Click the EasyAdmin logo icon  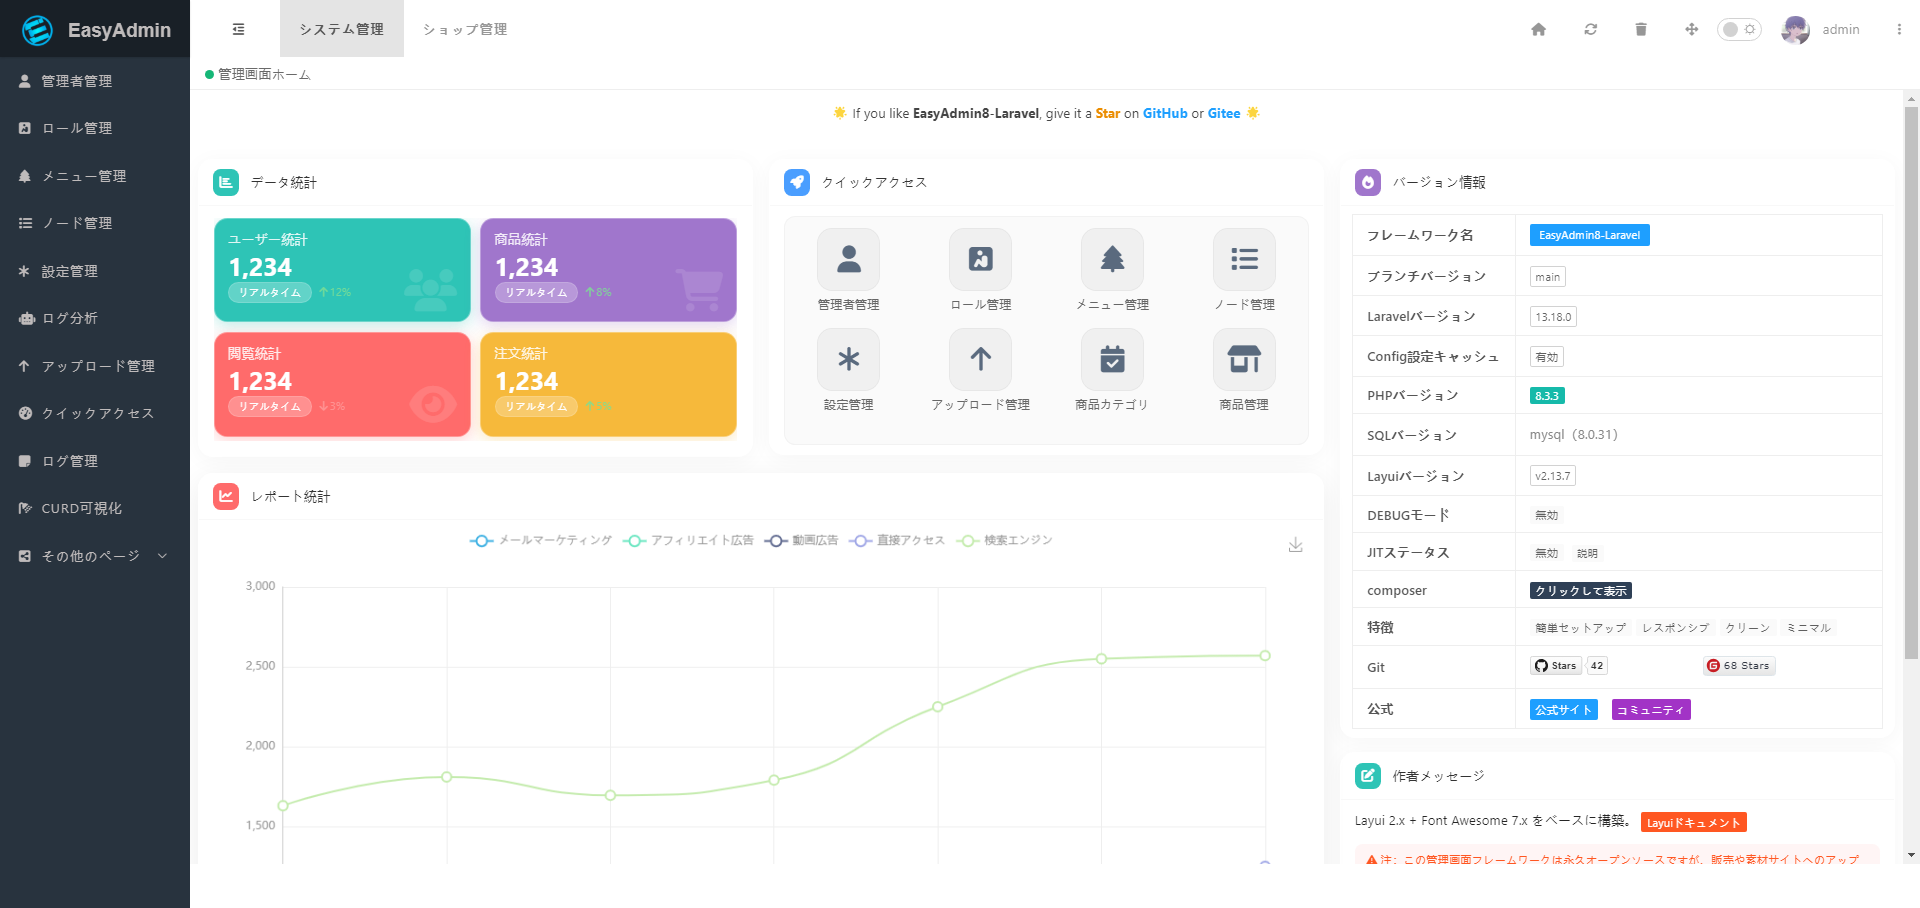(x=37, y=30)
